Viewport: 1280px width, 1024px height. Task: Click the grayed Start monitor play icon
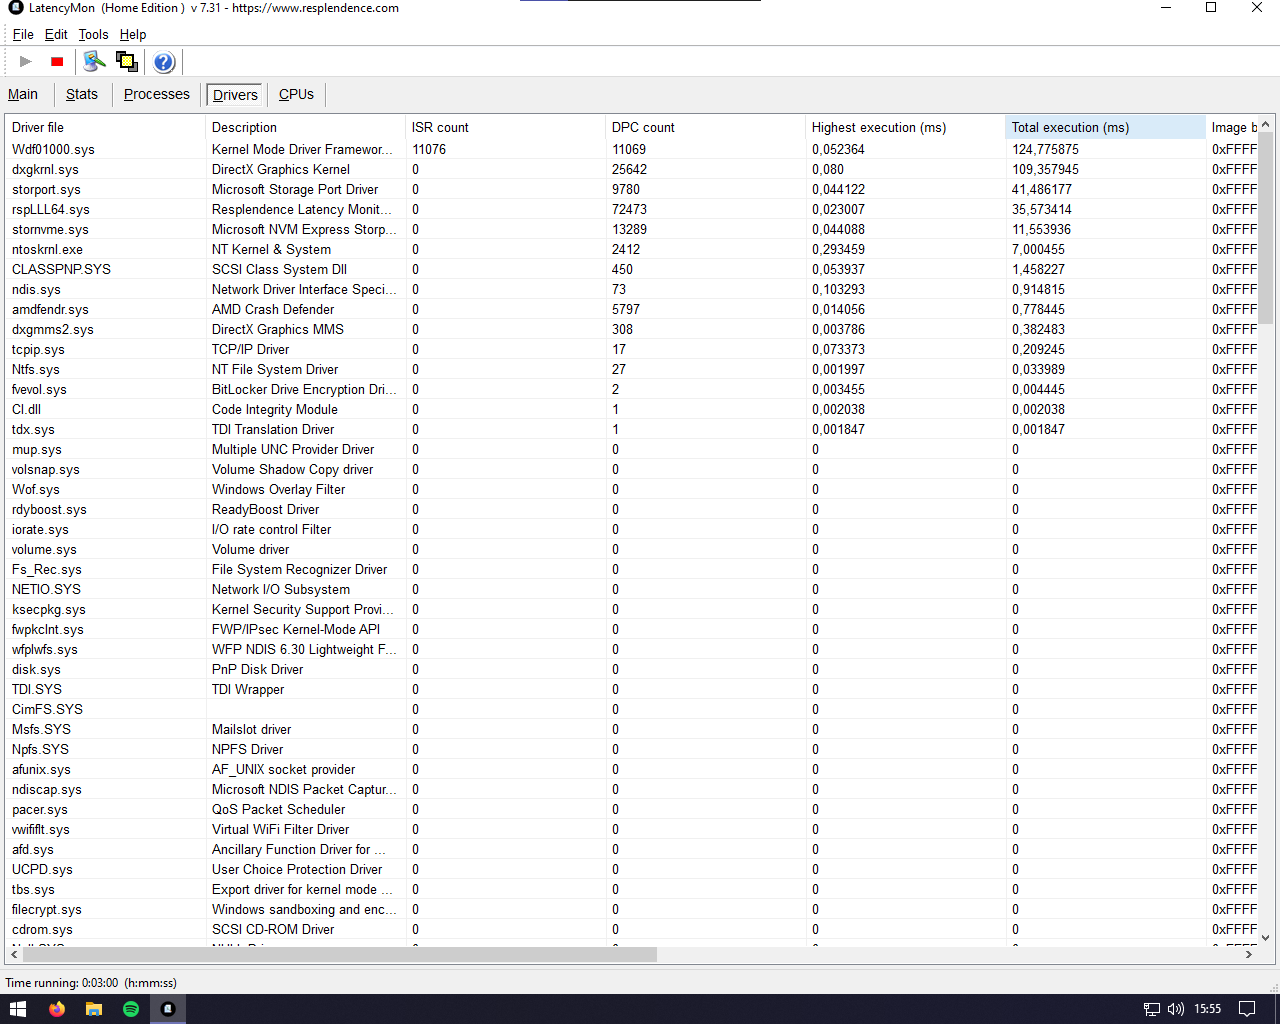(26, 62)
